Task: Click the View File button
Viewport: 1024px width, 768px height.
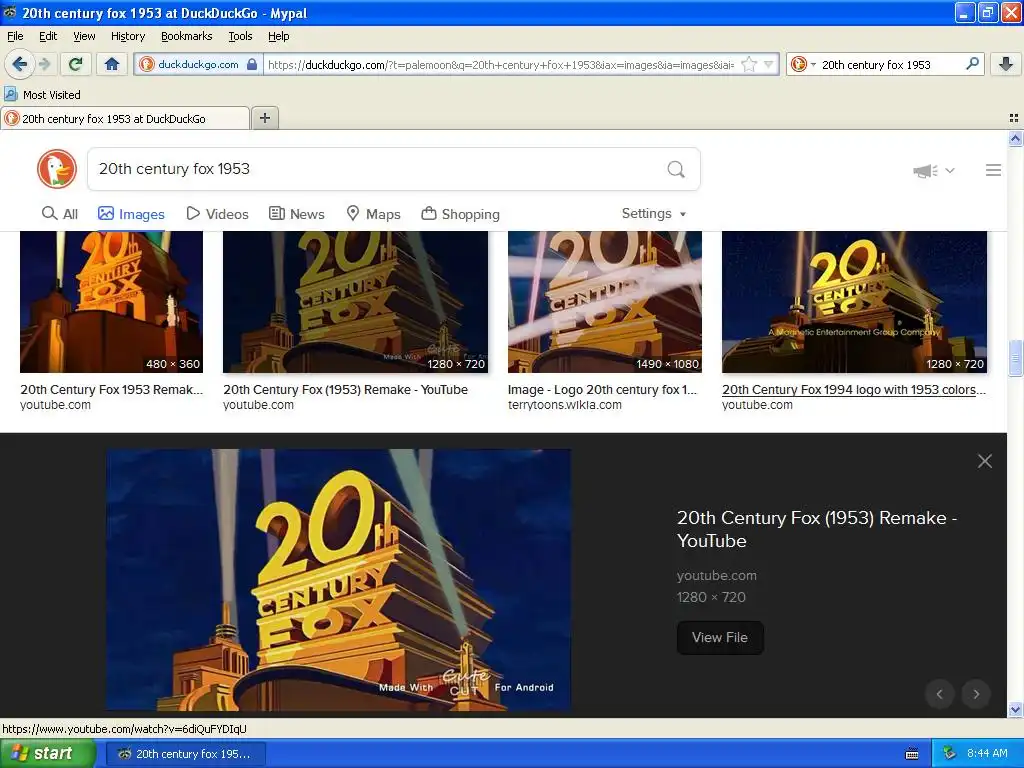Action: click(720, 637)
